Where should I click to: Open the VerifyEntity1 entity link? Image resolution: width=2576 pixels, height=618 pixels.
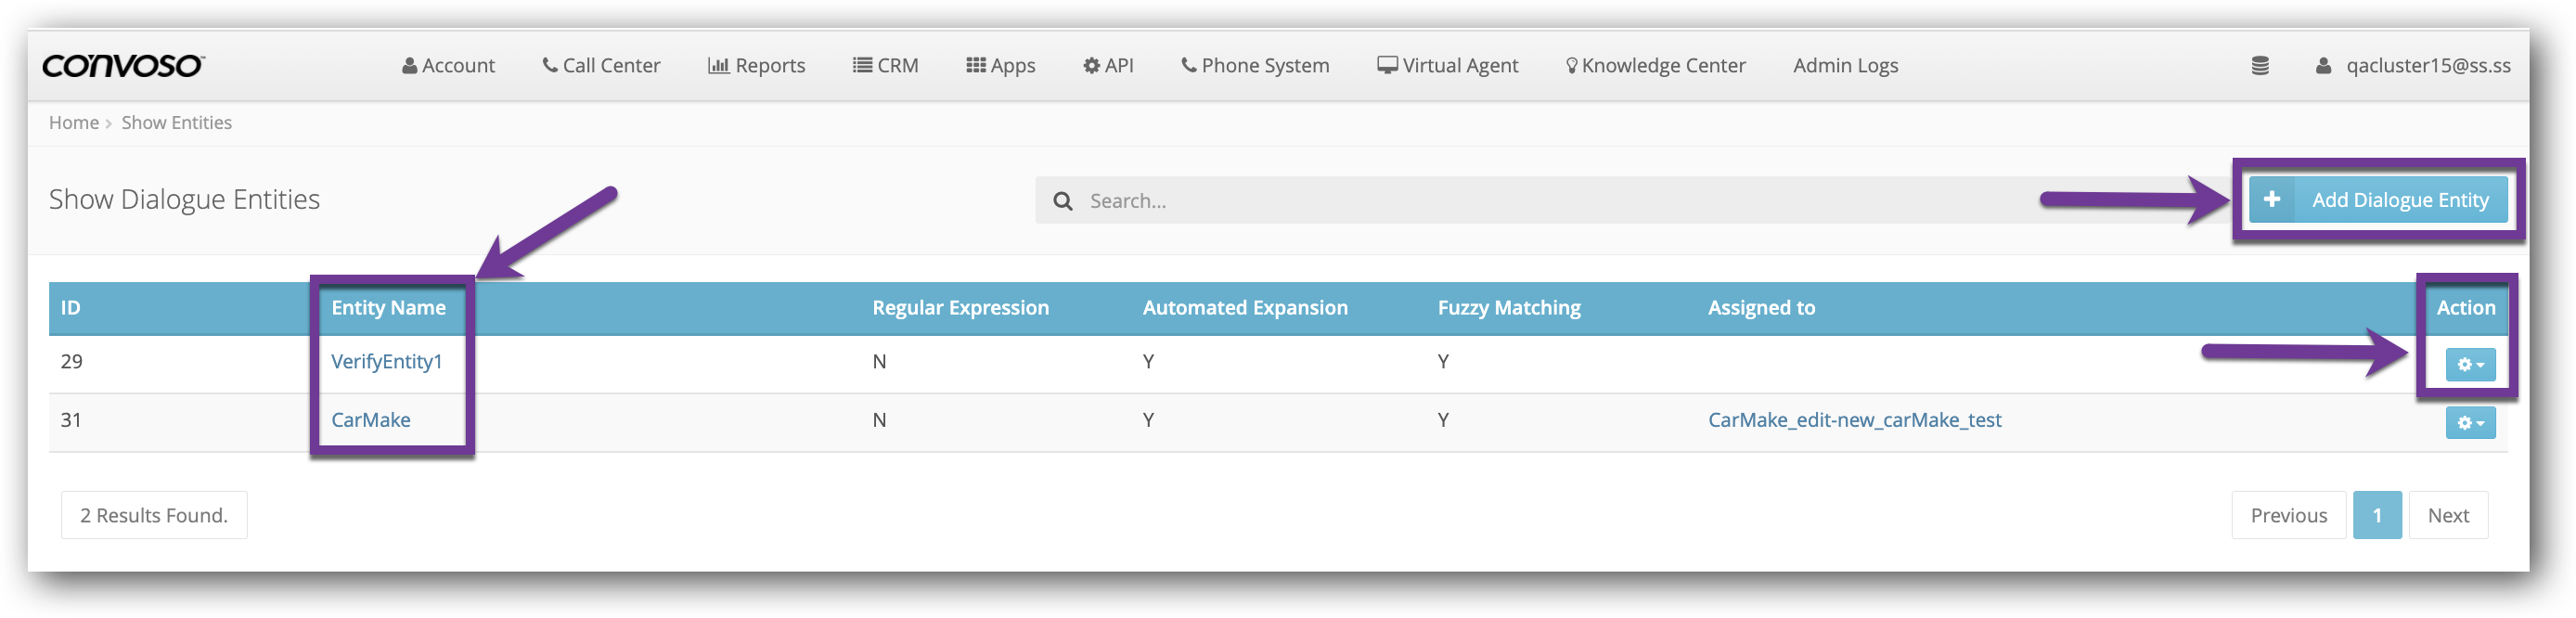click(x=386, y=362)
